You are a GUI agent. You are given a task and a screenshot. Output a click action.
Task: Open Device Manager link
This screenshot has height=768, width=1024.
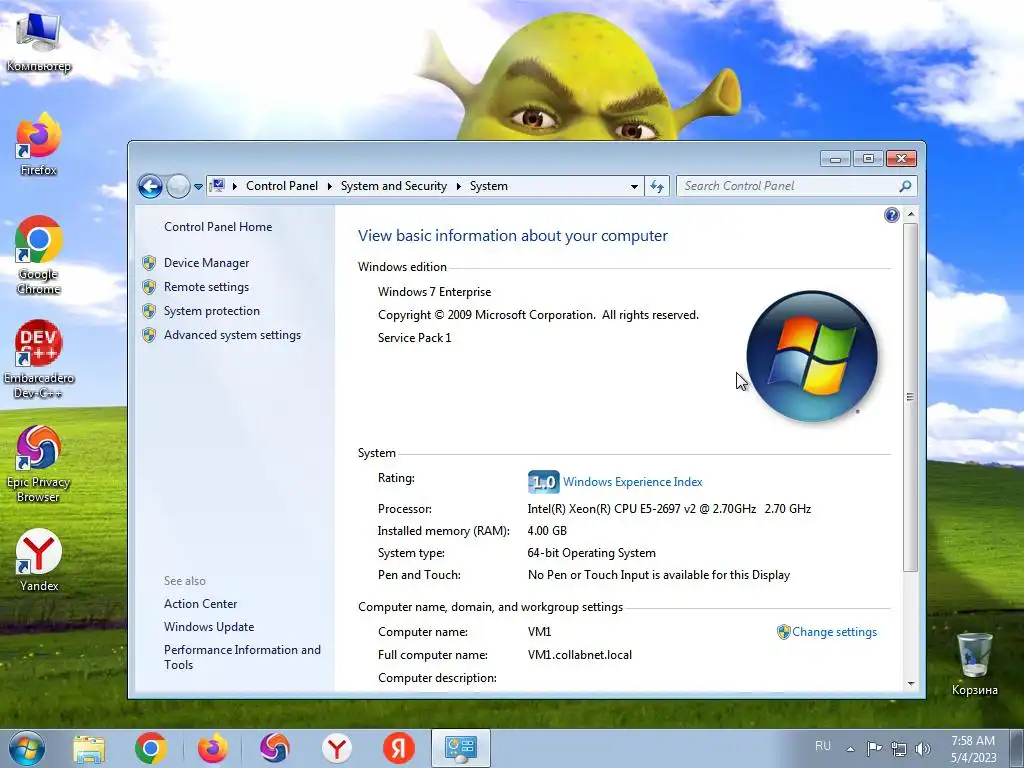[x=206, y=263]
